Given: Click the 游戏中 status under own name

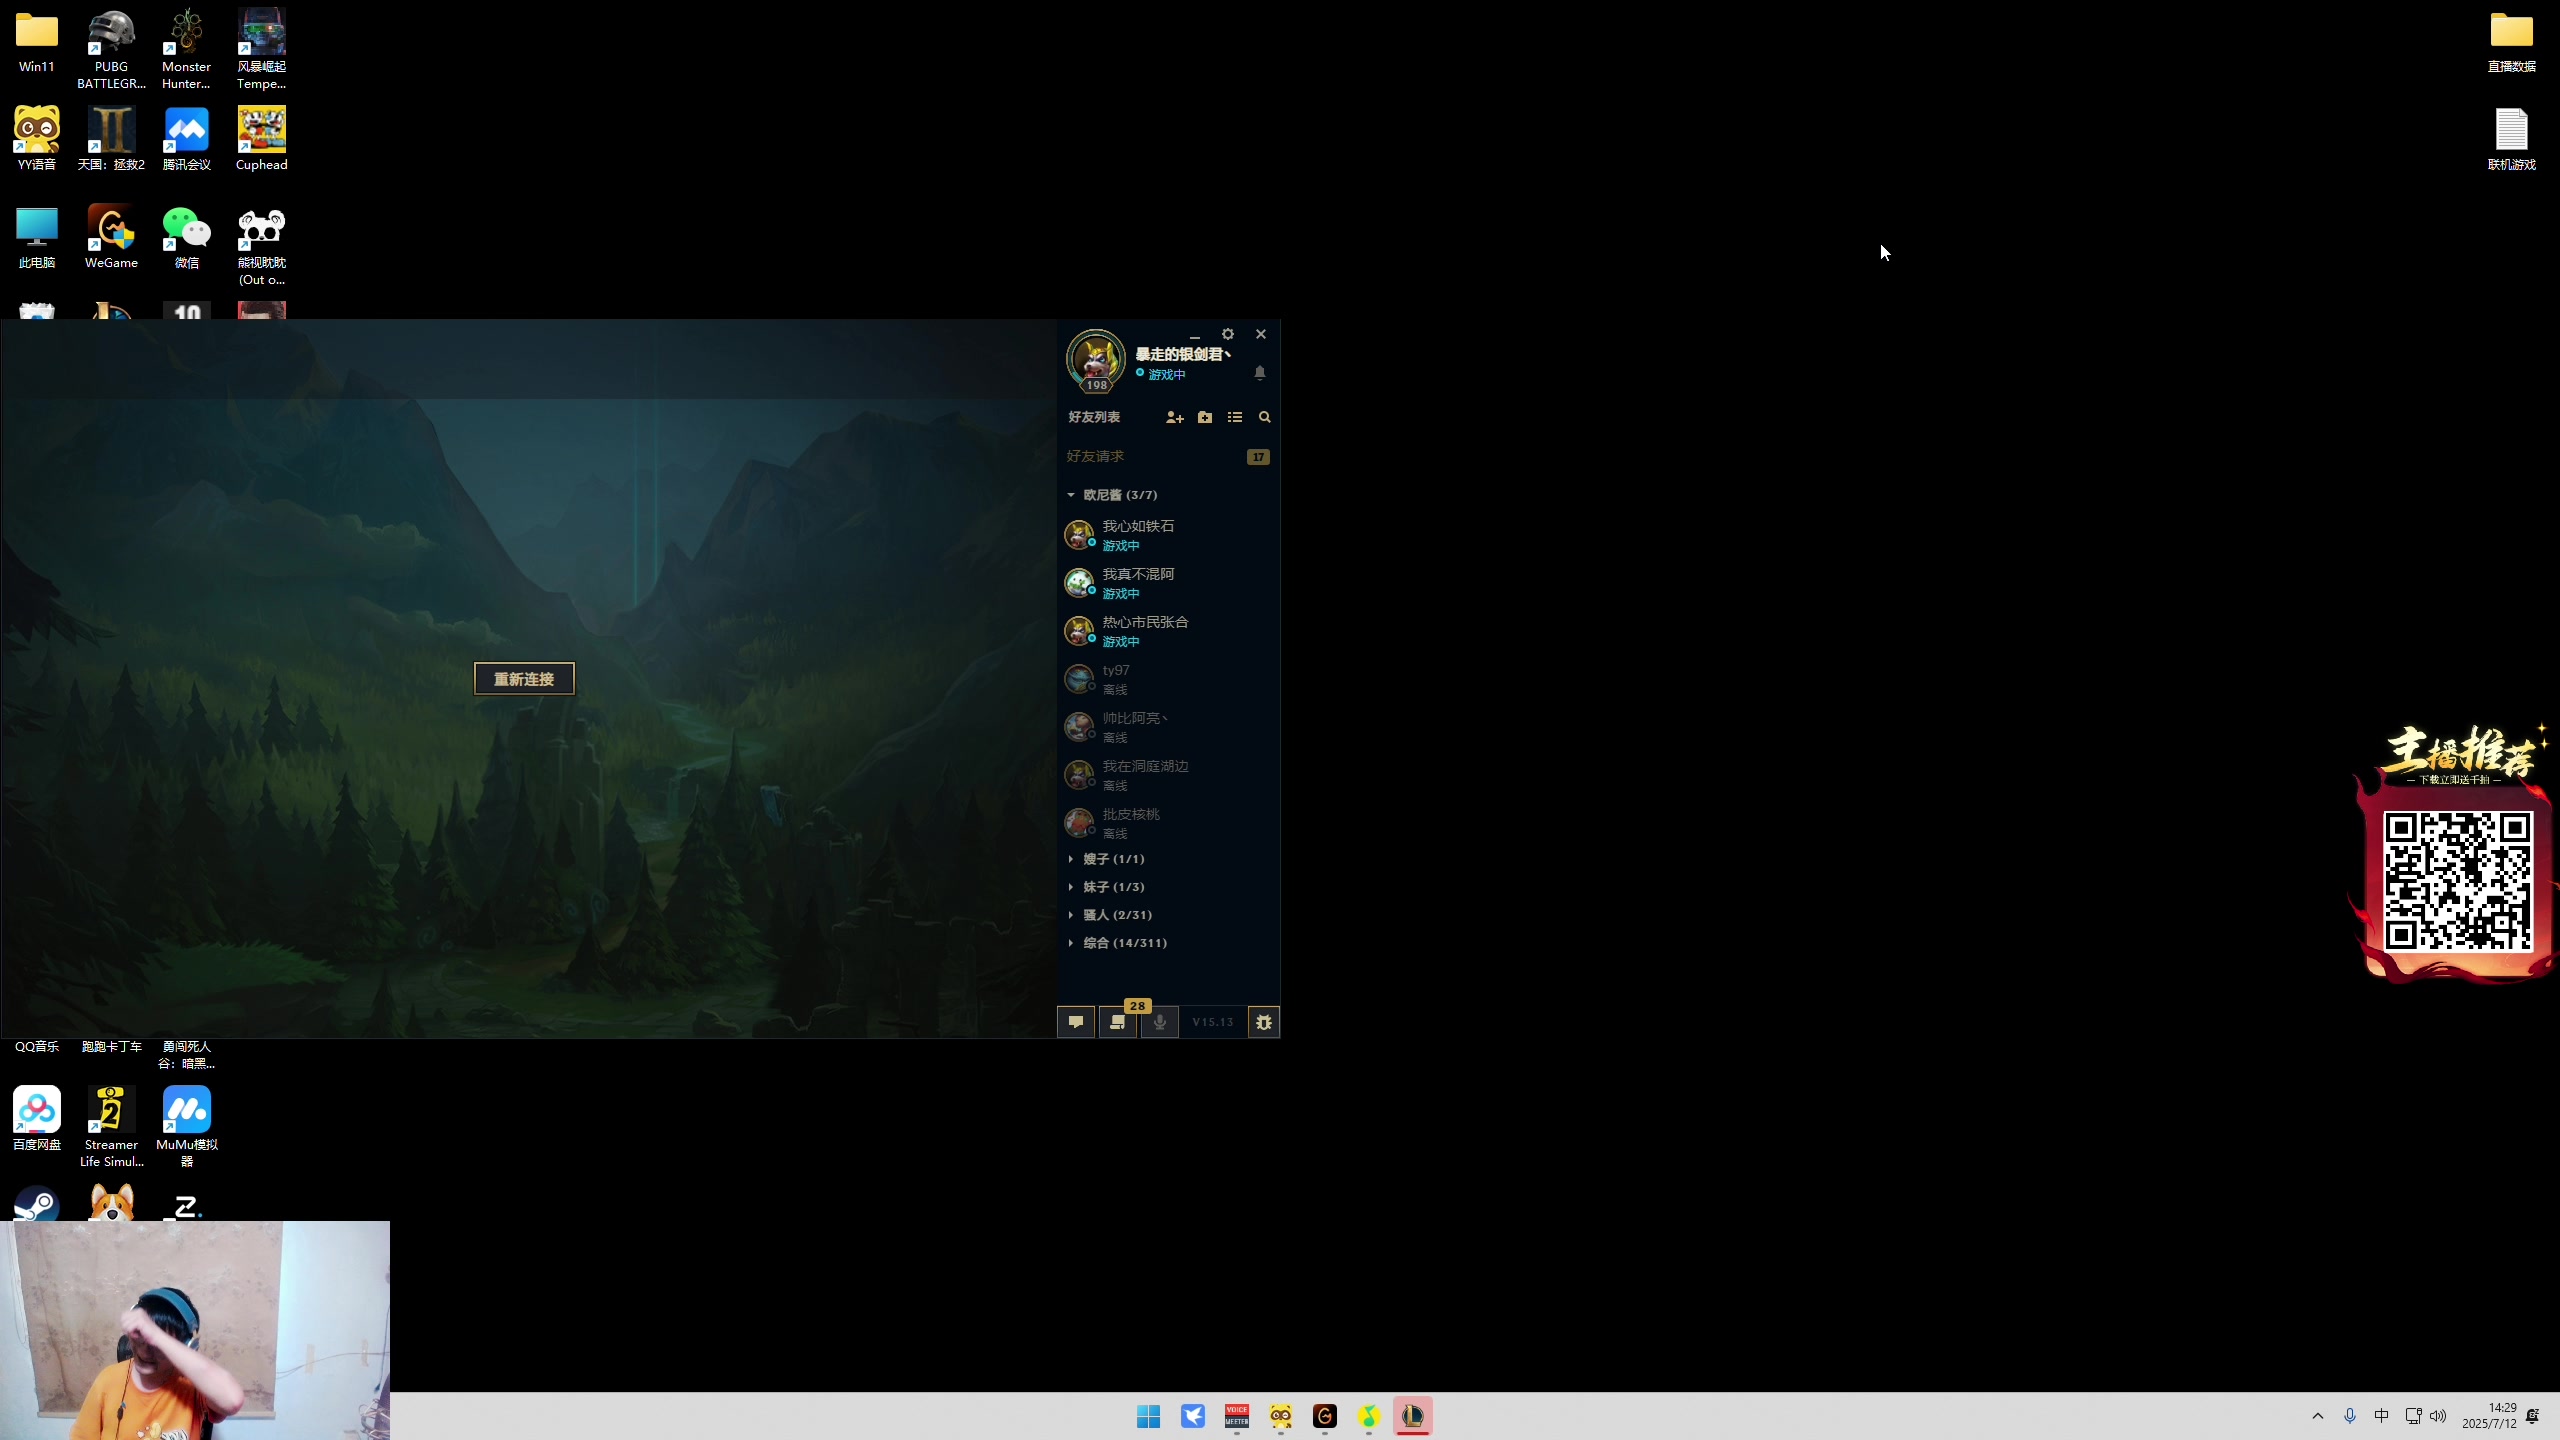Looking at the screenshot, I should coord(1167,375).
